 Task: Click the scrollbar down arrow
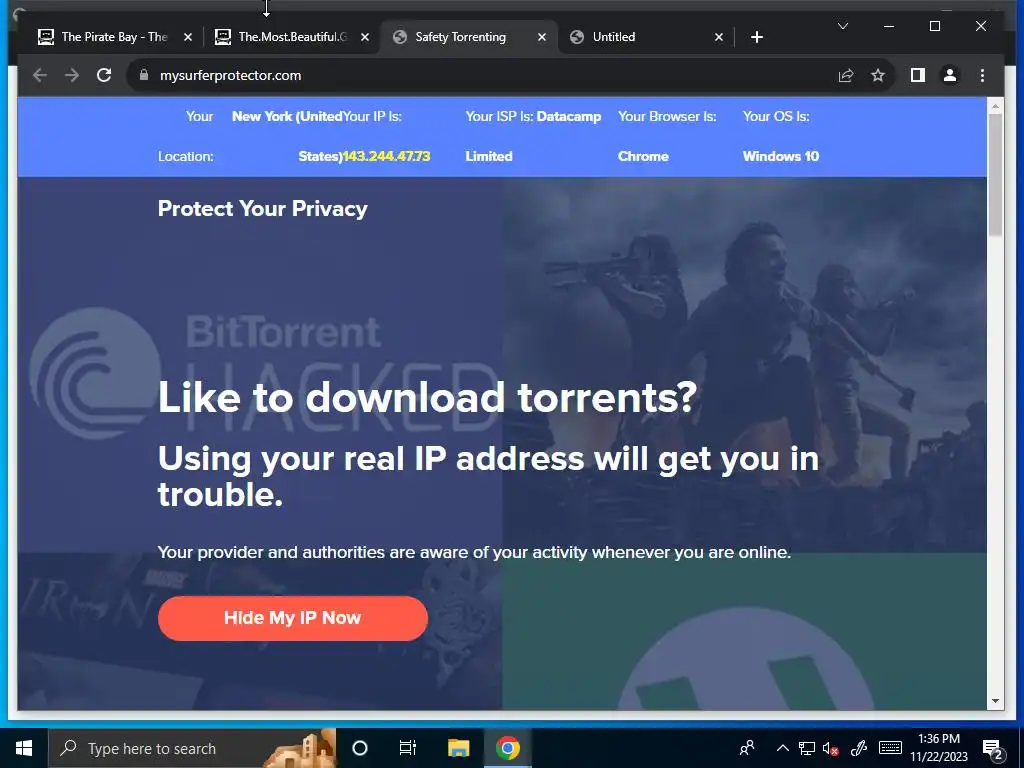pyautogui.click(x=995, y=701)
